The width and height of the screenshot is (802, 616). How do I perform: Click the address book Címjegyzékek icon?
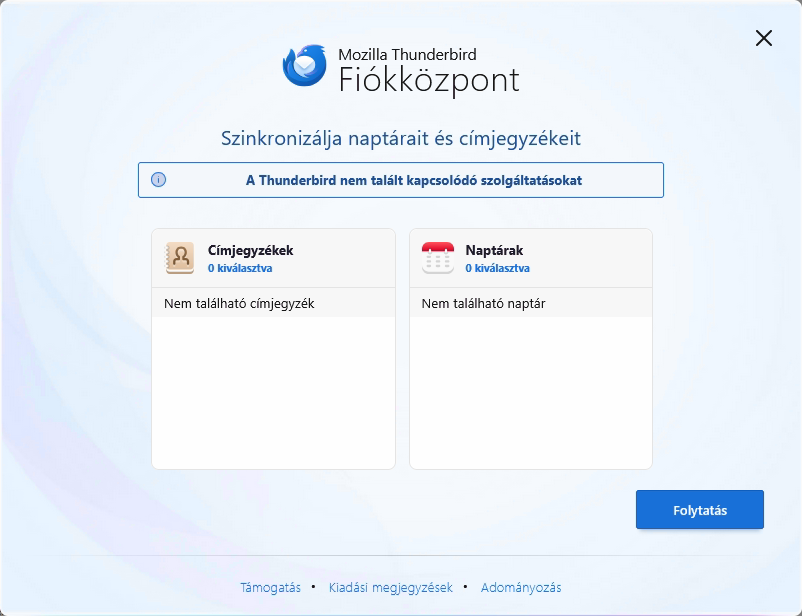[180, 258]
